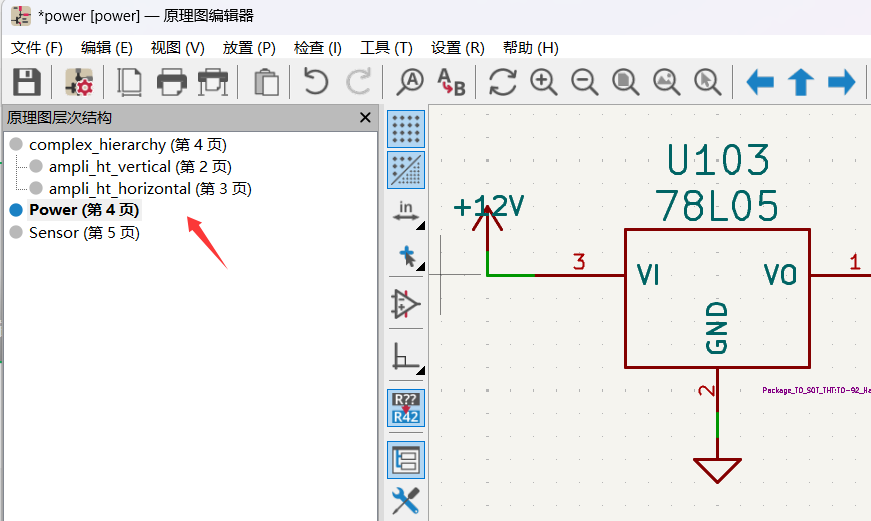Open 文件 (F) menu
Screen dimensions: 871x521
(37, 48)
